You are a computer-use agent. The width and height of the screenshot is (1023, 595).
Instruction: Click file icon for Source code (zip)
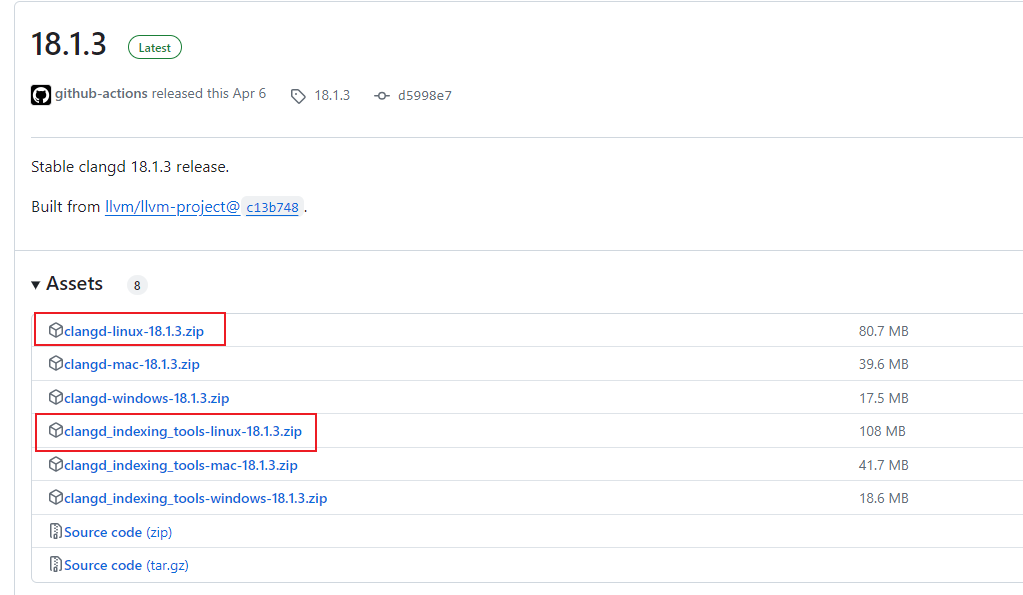(x=55, y=532)
